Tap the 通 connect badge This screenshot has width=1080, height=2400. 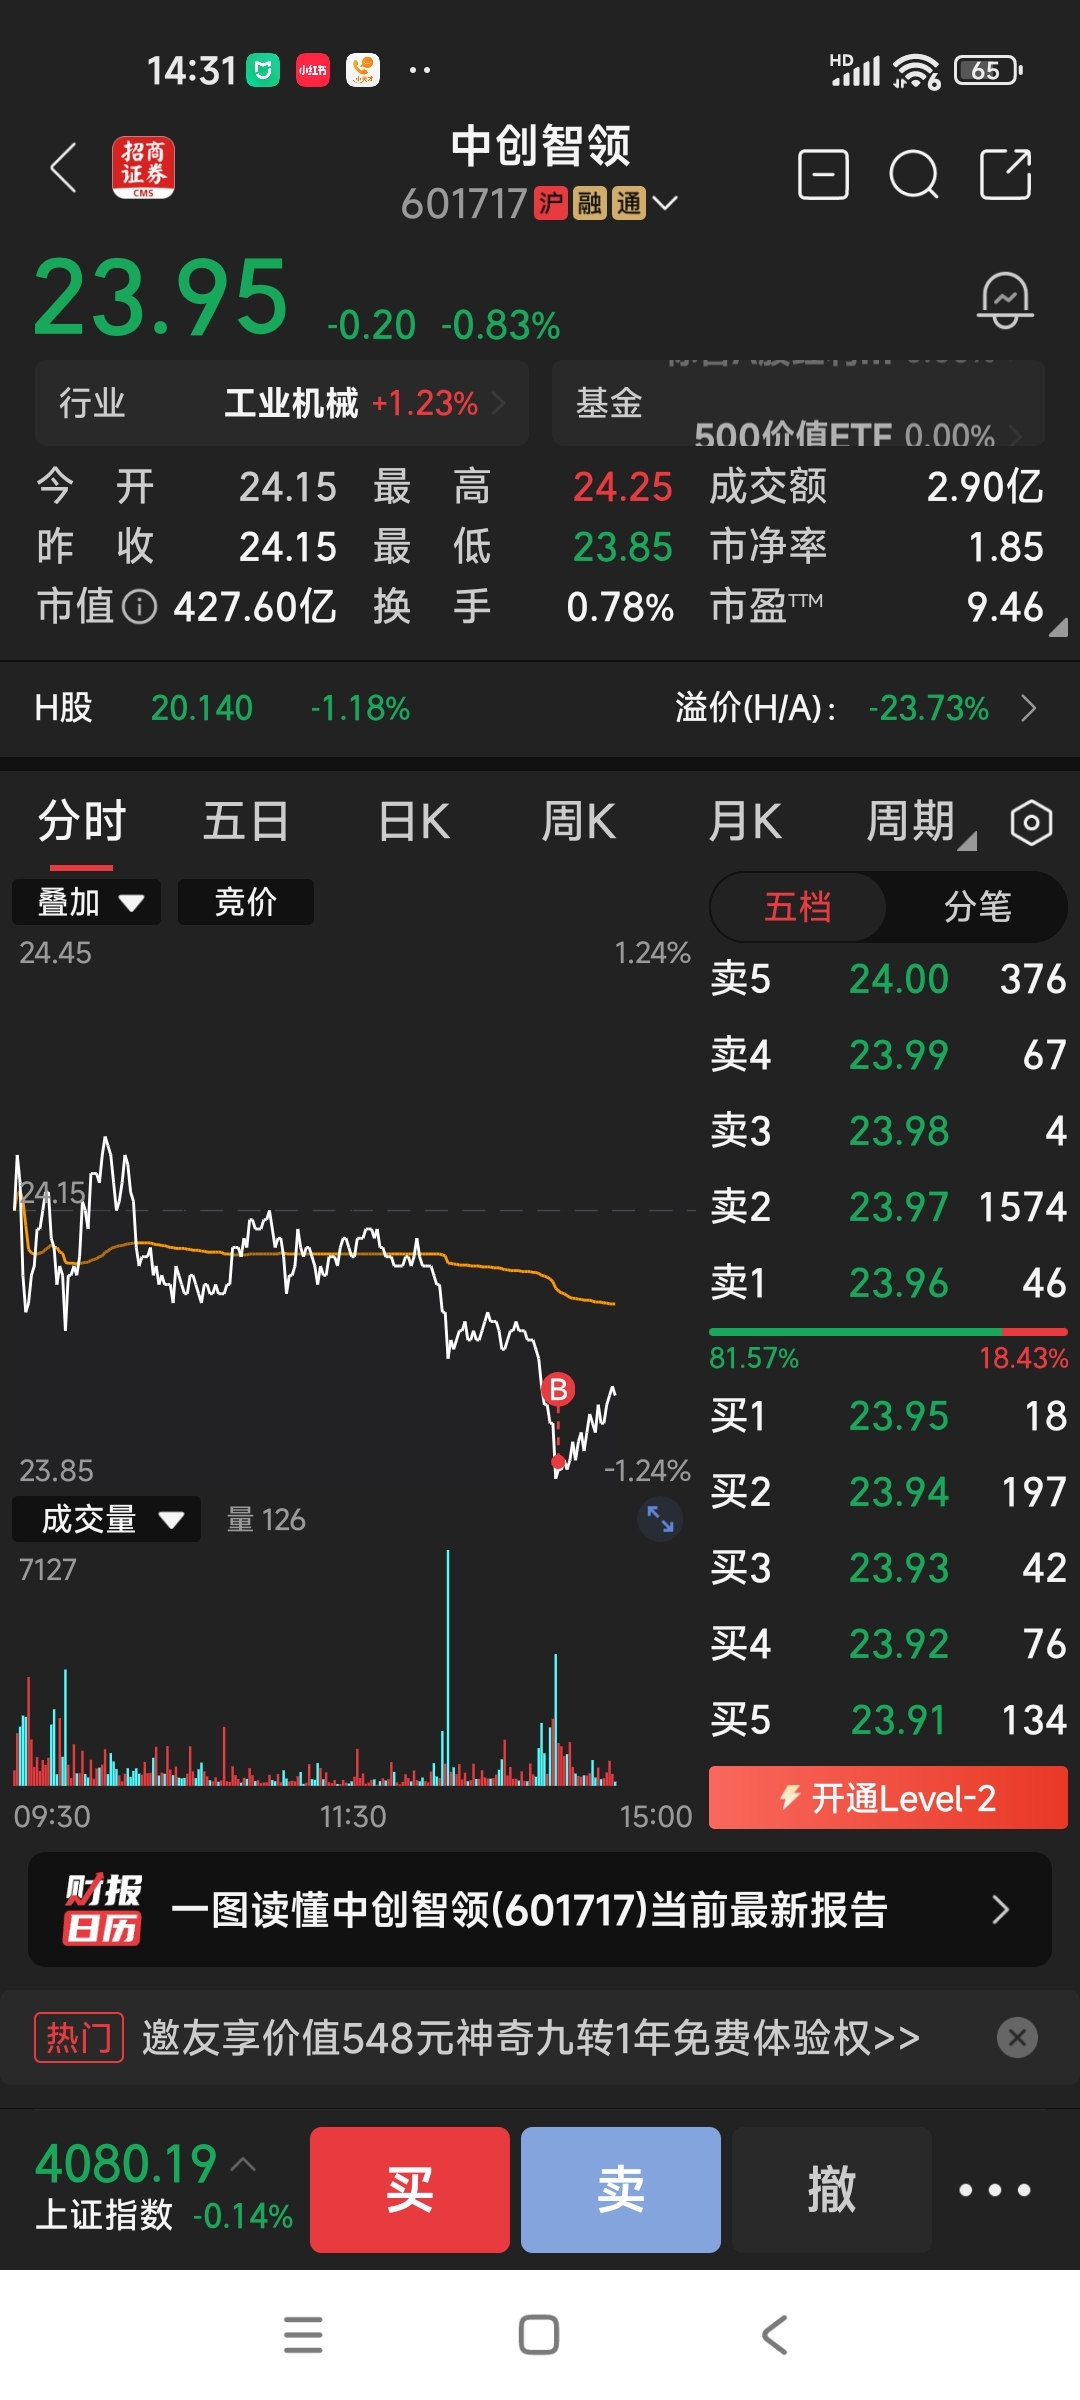(629, 203)
